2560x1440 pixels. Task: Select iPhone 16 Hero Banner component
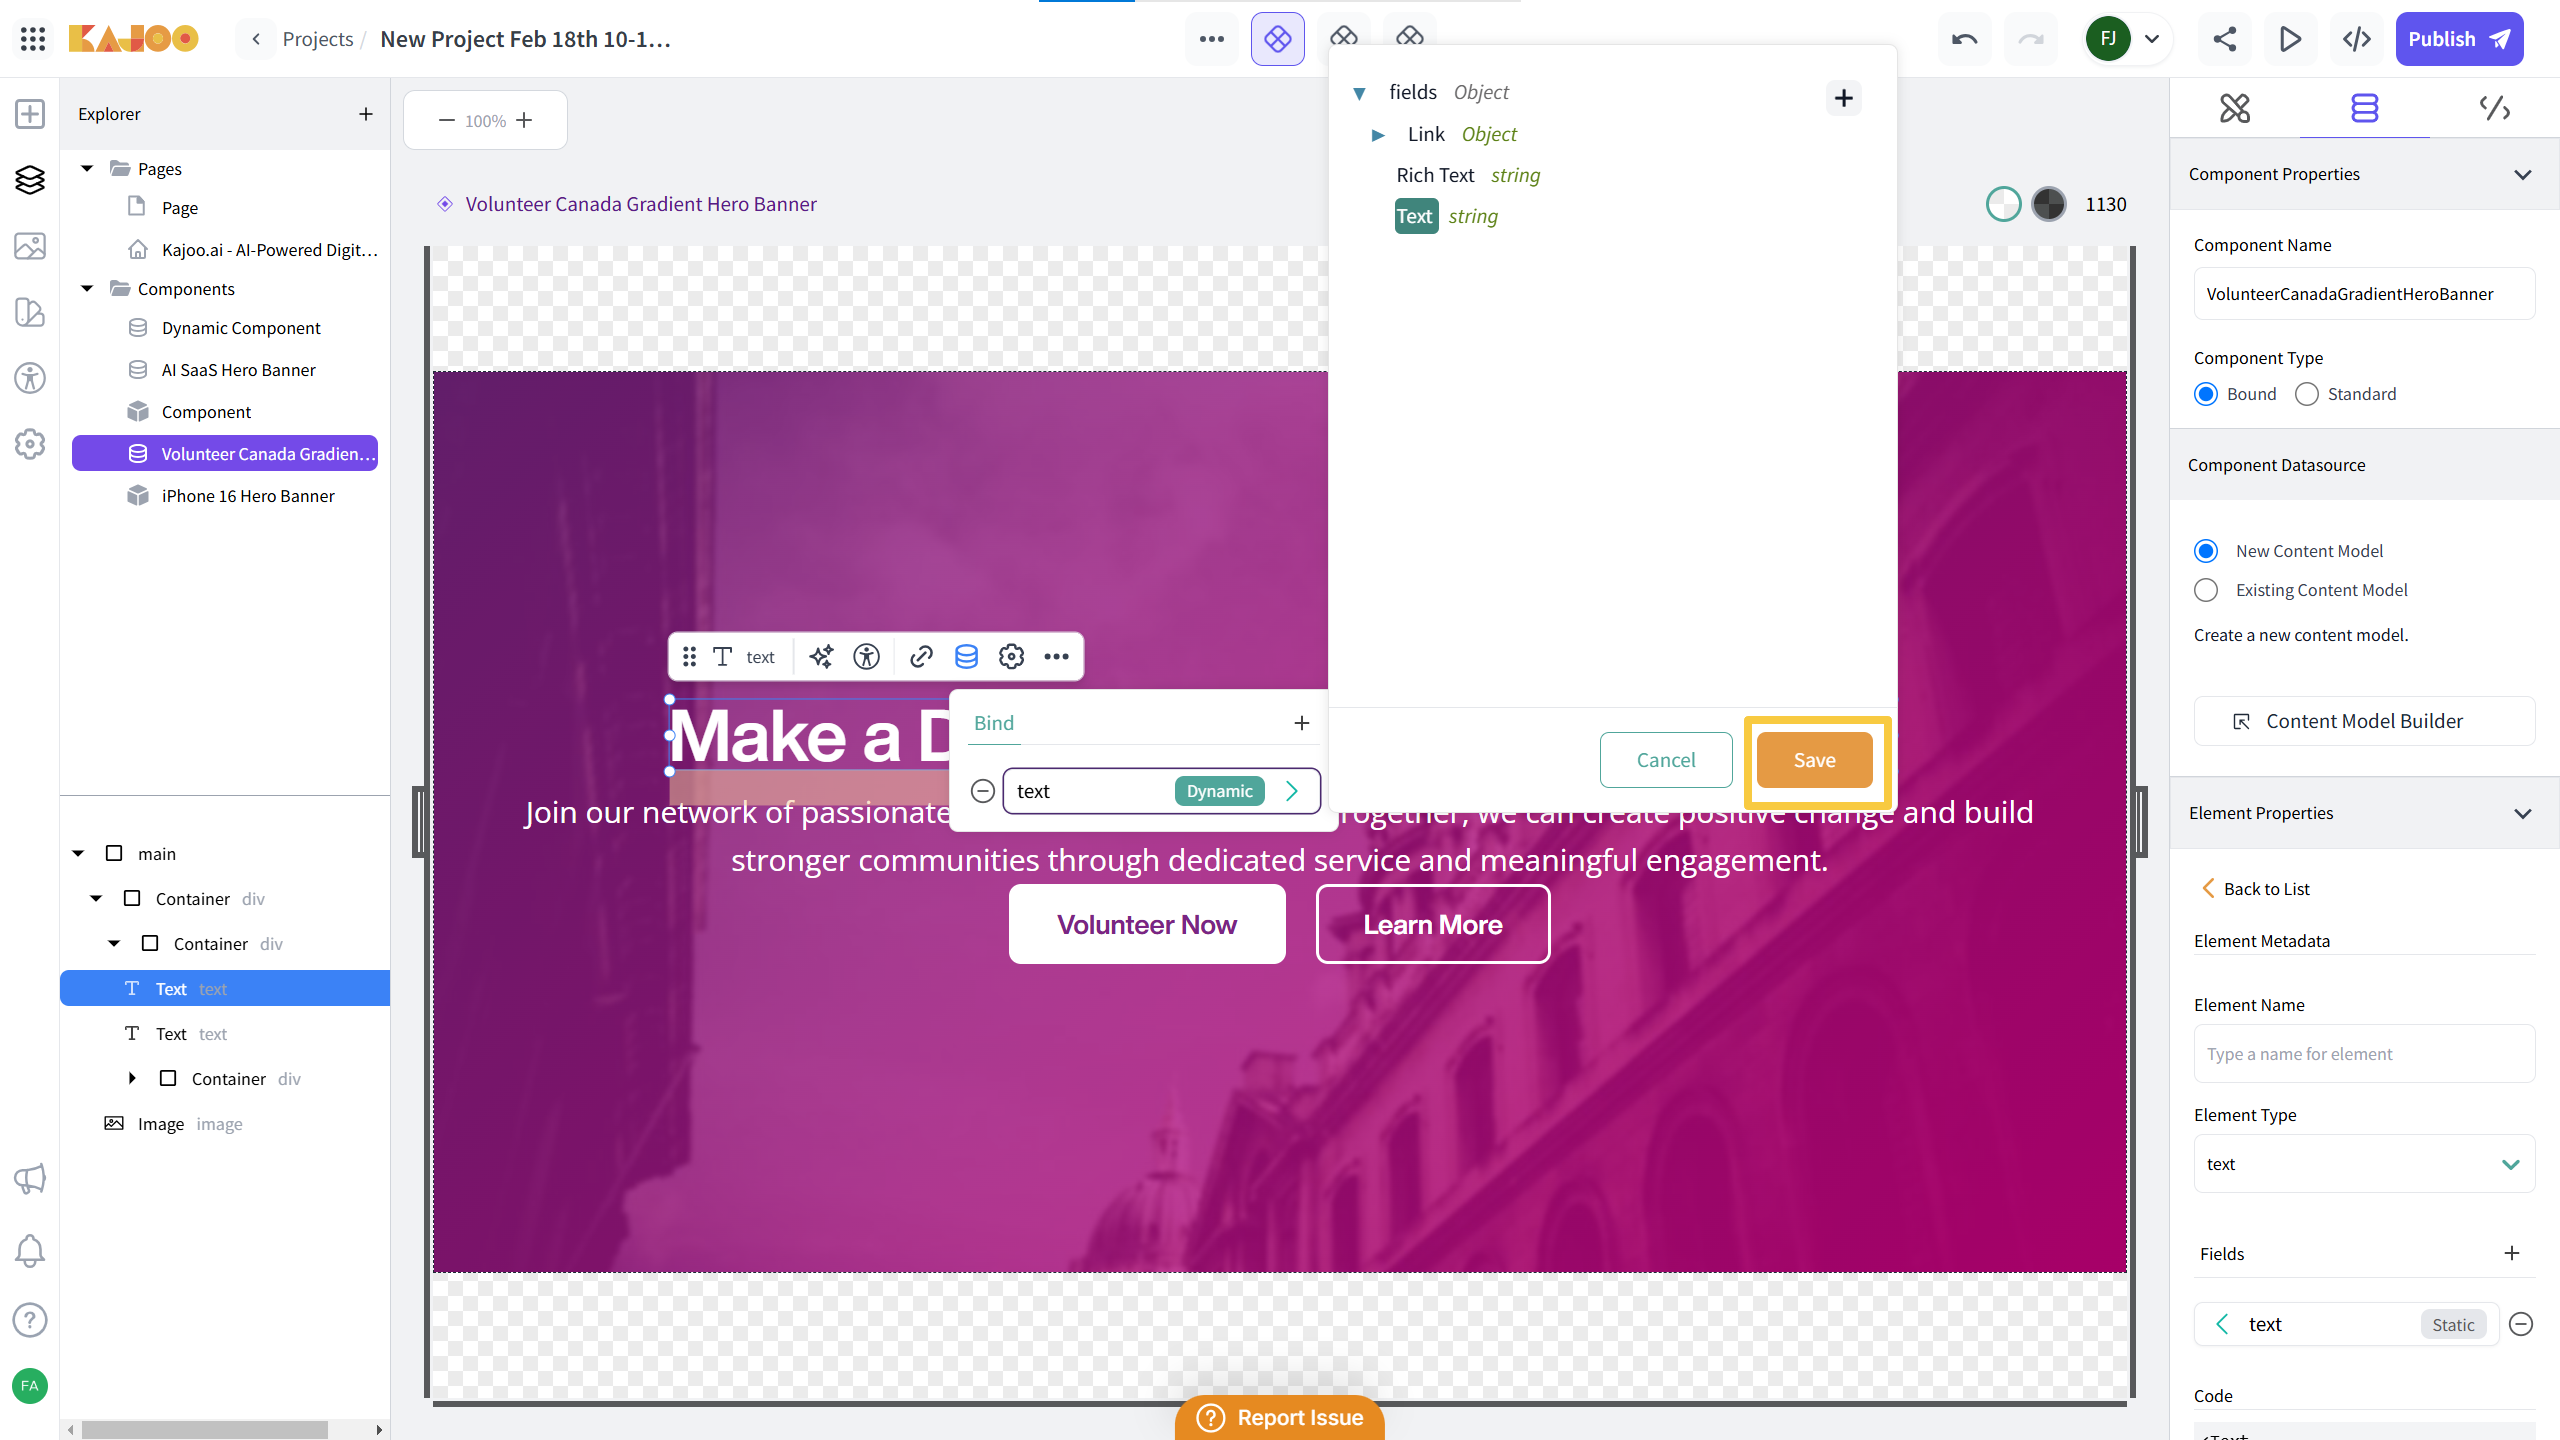coord(248,496)
